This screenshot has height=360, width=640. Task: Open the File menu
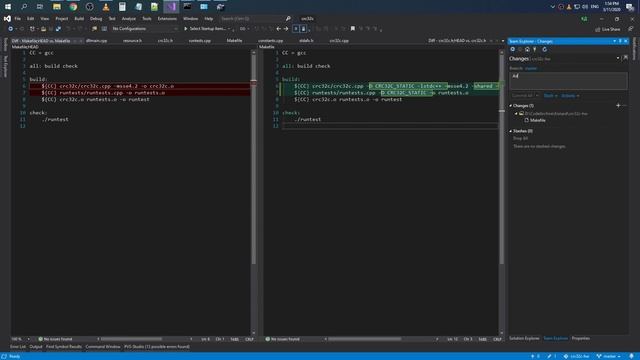point(18,18)
